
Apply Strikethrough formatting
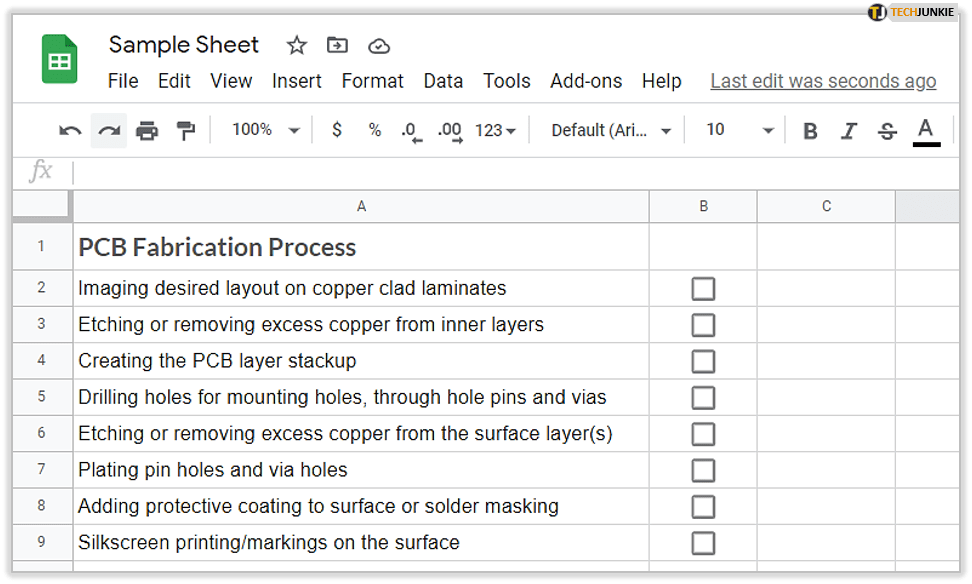887,131
